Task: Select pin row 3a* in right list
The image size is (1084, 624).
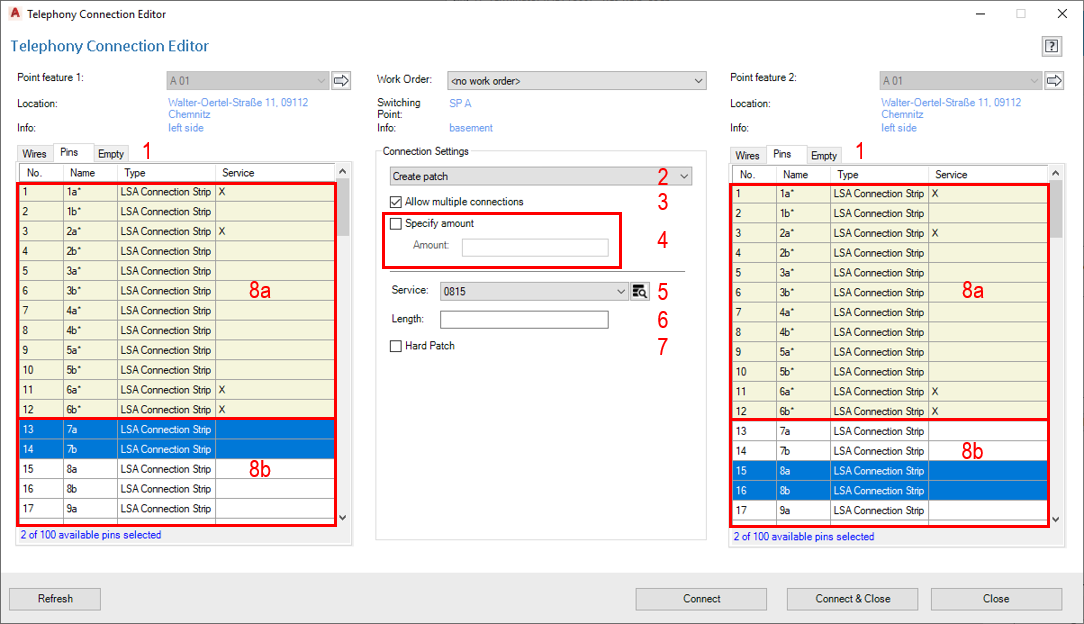Action: 890,273
